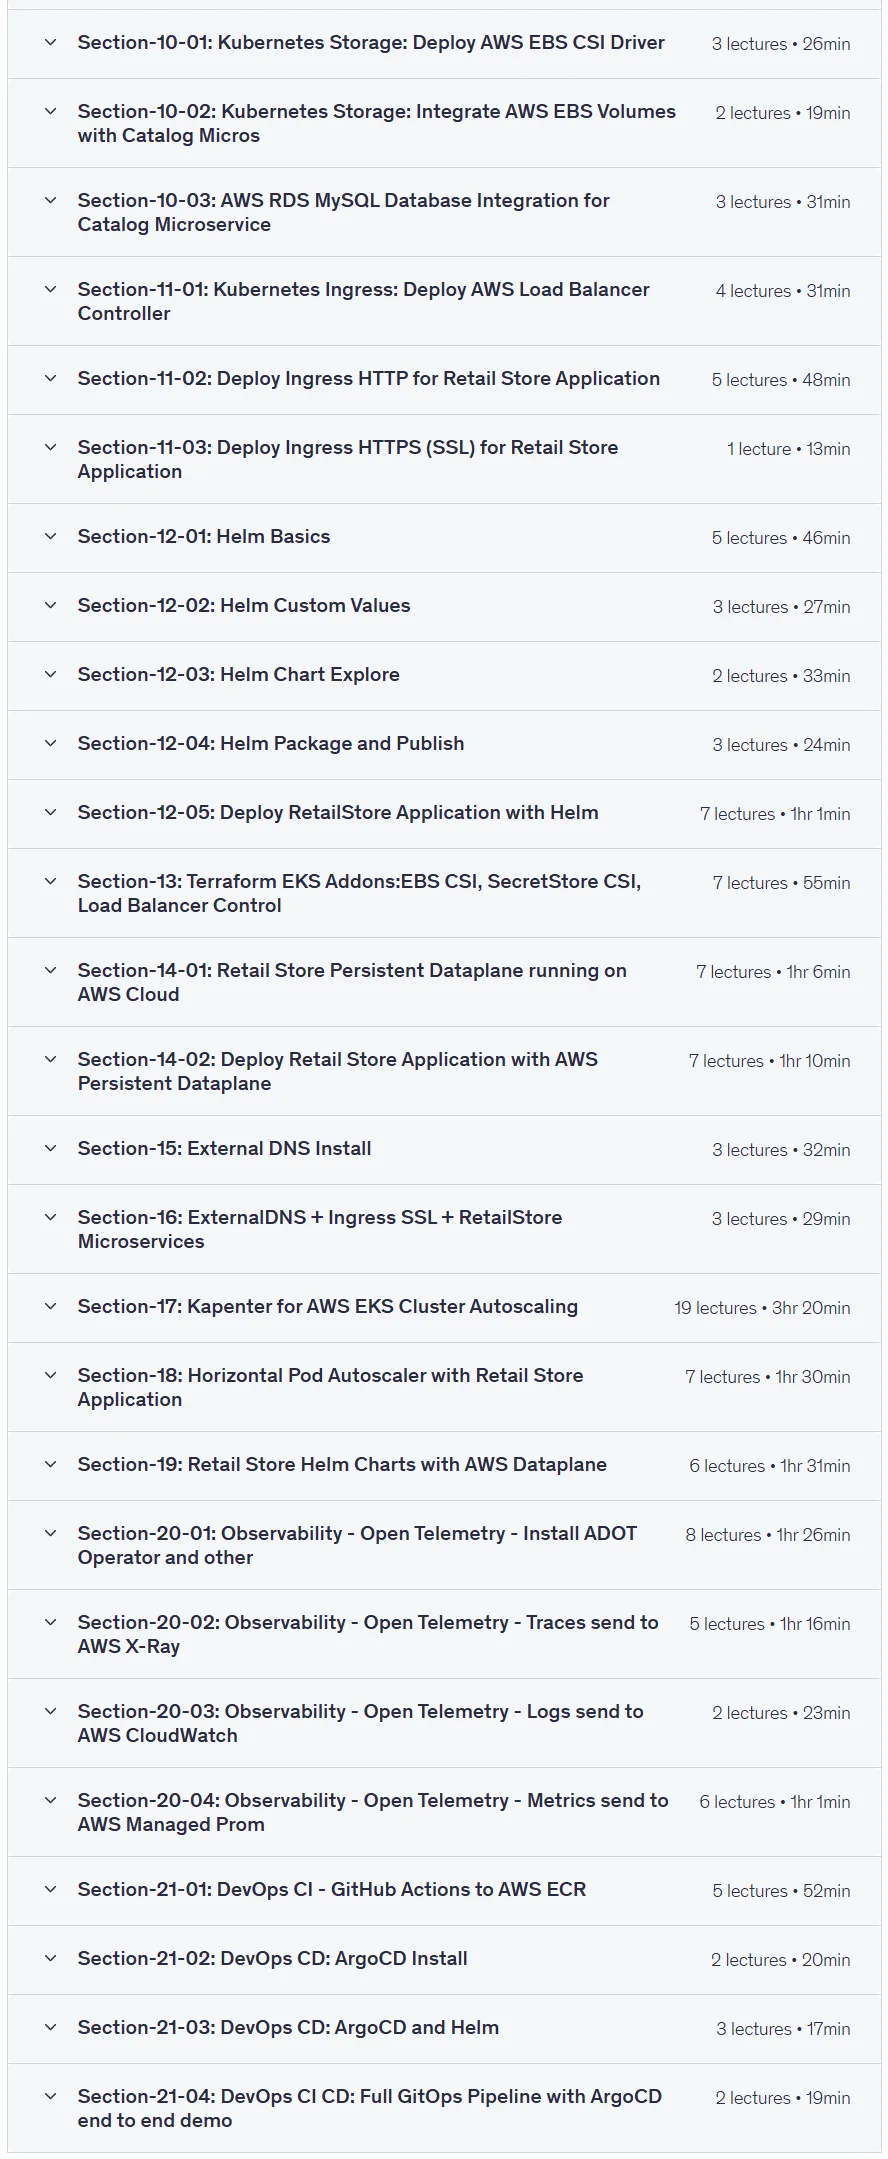Expand Section-12-01 Helm Basics chevron
The width and height of the screenshot is (888, 2159).
pos(50,537)
